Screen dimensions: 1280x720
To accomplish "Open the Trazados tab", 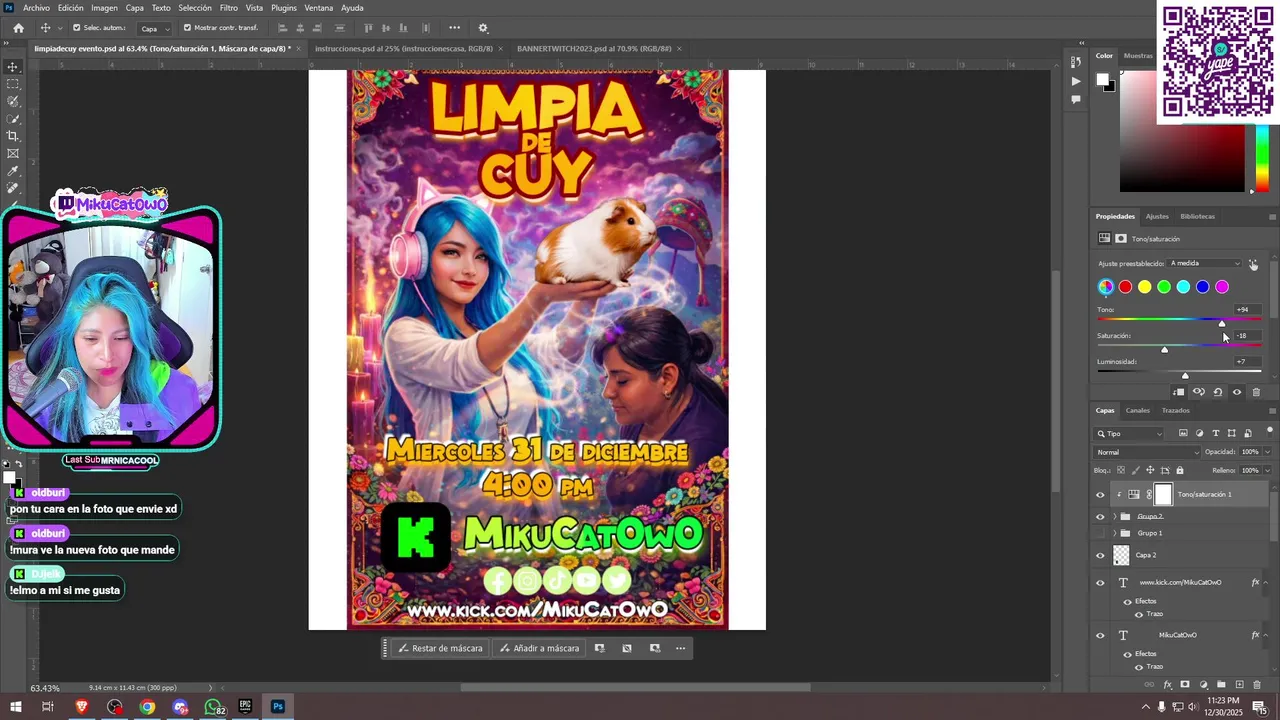I will pyautogui.click(x=1176, y=410).
